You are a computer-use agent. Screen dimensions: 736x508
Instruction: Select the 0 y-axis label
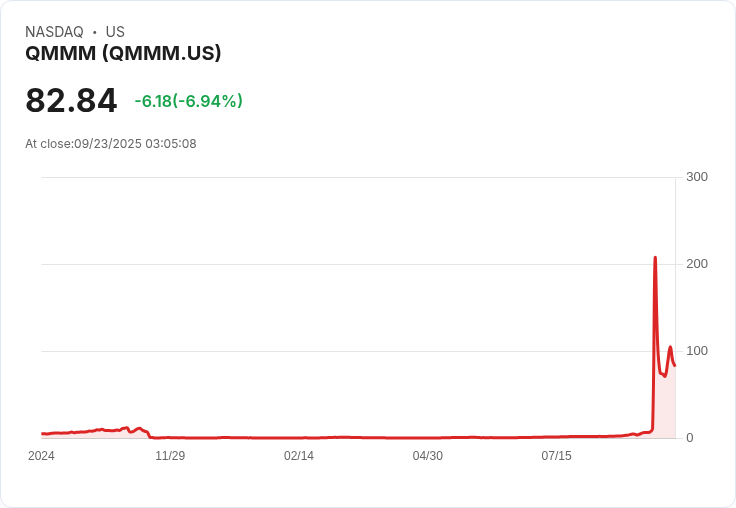point(690,438)
